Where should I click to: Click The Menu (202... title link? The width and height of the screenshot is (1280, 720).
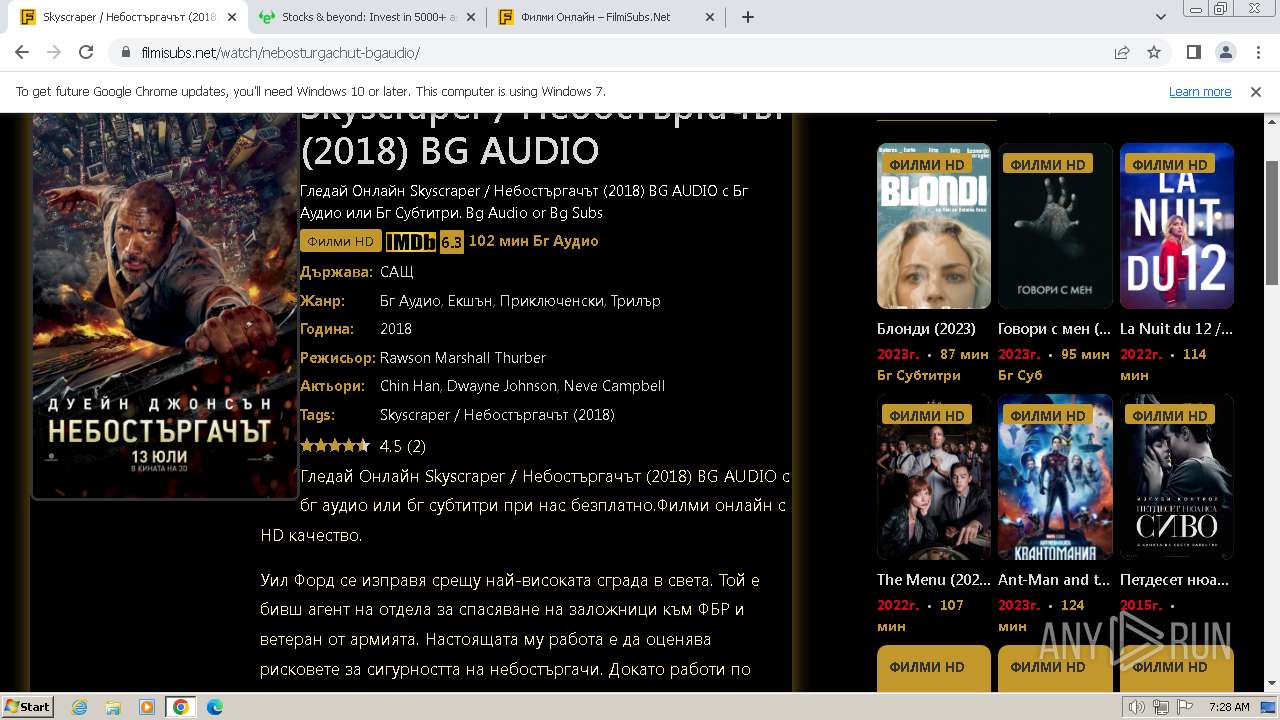pyautogui.click(x=932, y=579)
